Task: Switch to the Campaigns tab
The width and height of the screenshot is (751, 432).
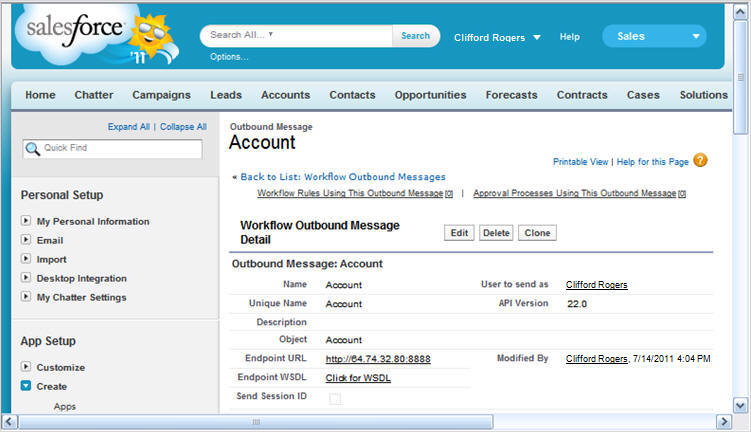Action: click(161, 95)
